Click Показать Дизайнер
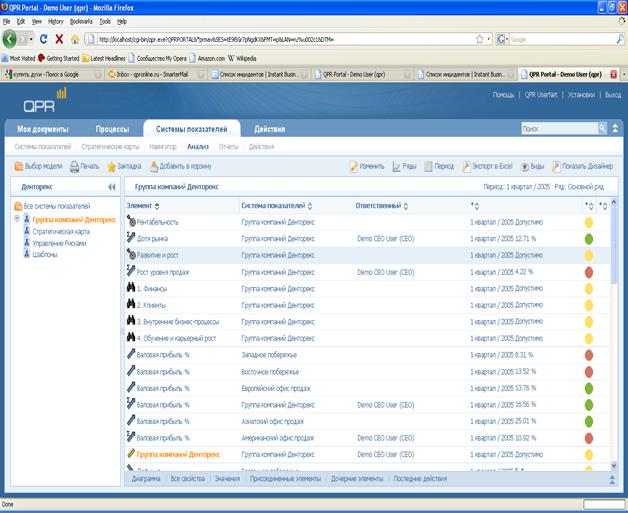This screenshot has width=628, height=513. coord(582,166)
